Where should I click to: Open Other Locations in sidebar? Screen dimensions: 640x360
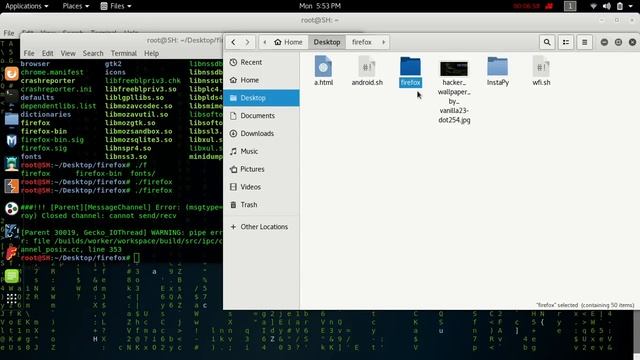(261, 227)
